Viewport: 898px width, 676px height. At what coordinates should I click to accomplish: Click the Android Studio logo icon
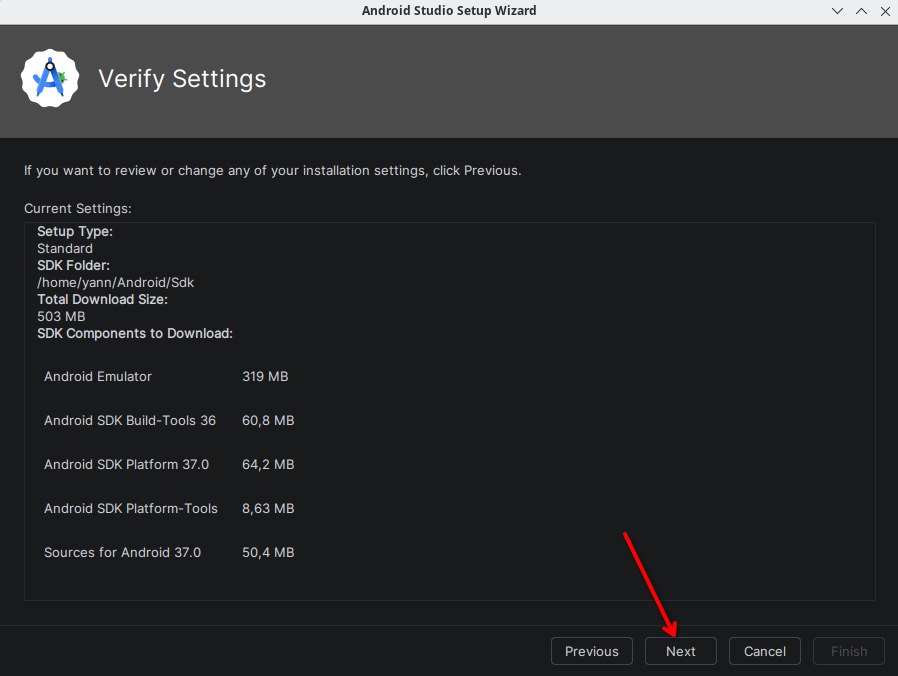click(50, 78)
